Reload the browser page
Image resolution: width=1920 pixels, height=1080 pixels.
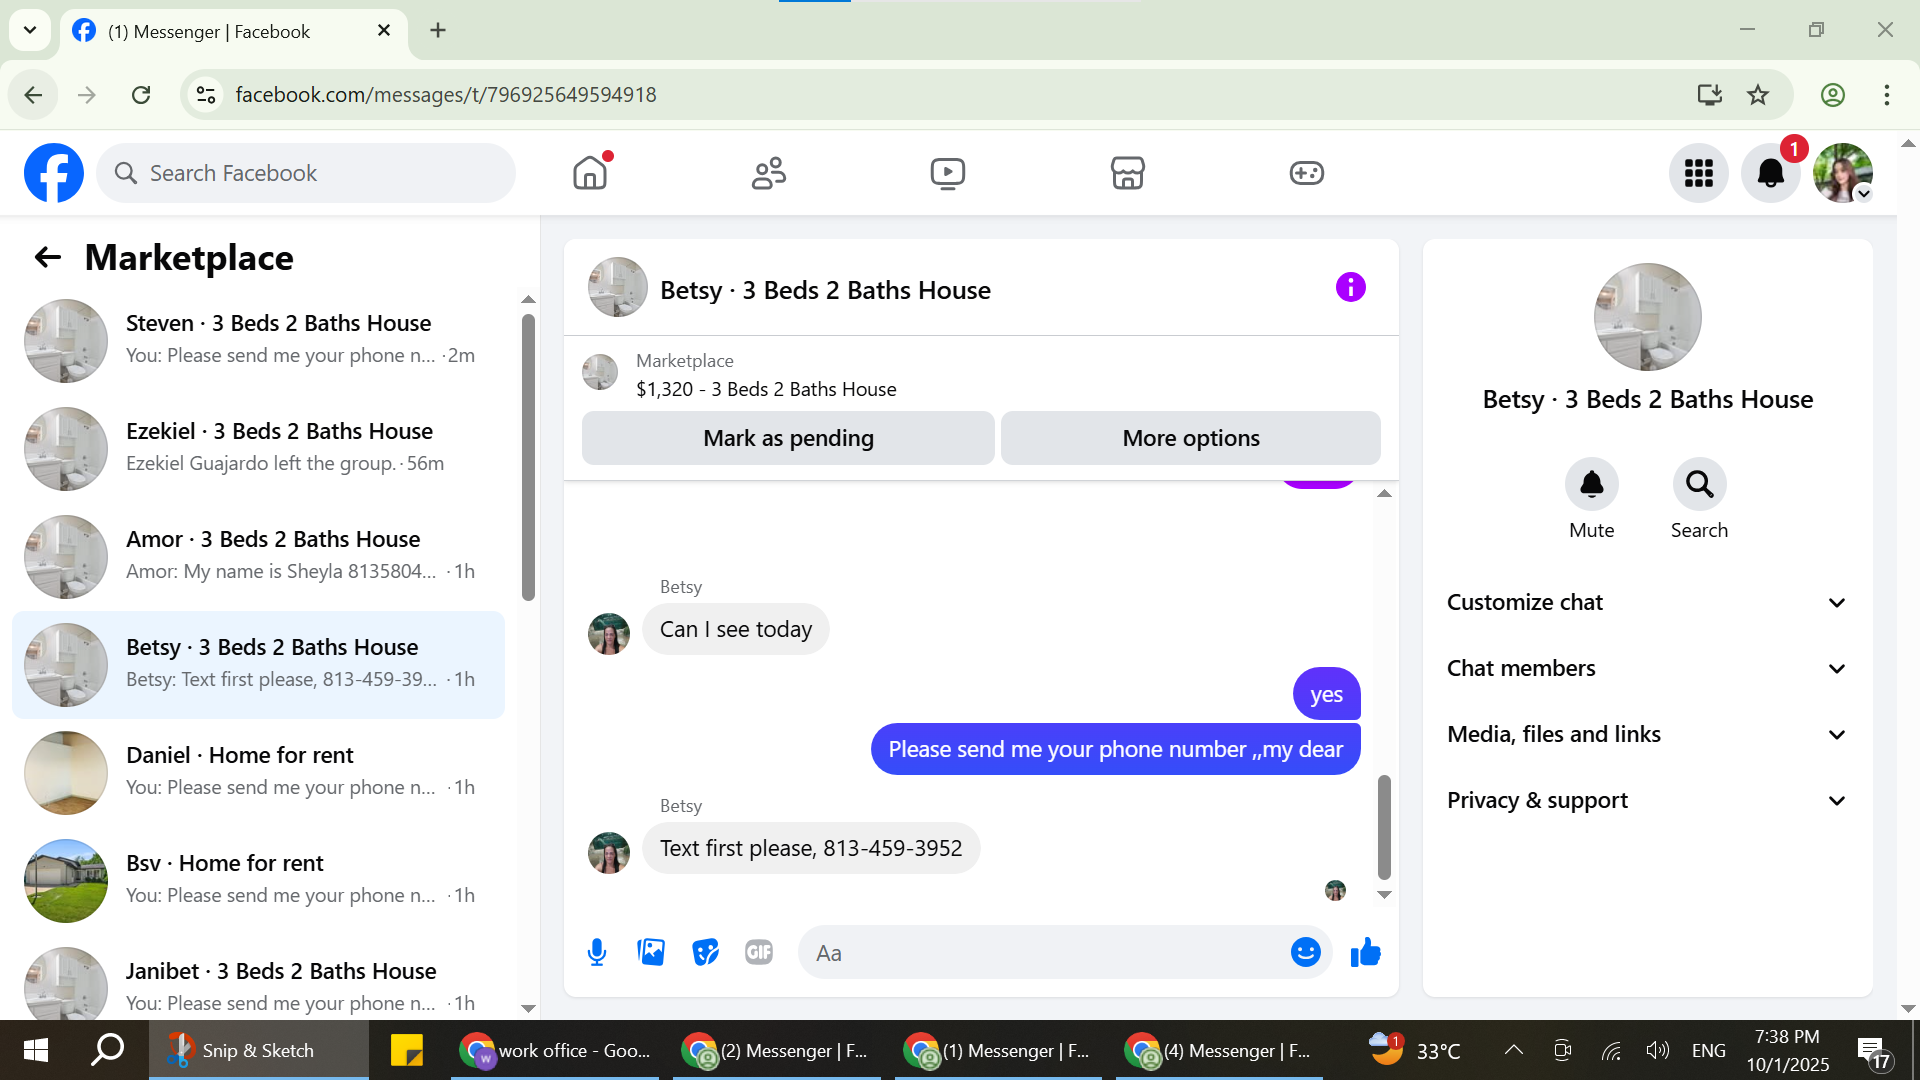(141, 95)
